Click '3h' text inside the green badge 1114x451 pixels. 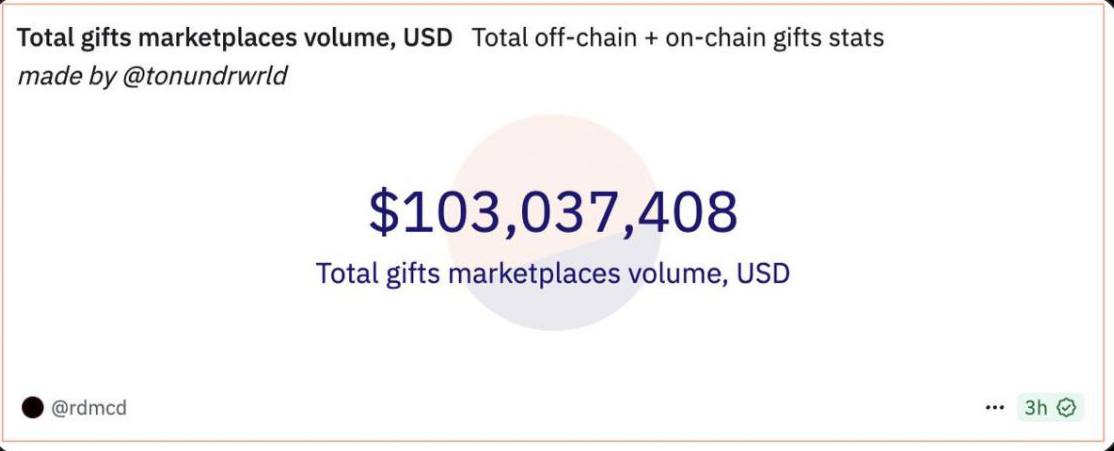1036,408
